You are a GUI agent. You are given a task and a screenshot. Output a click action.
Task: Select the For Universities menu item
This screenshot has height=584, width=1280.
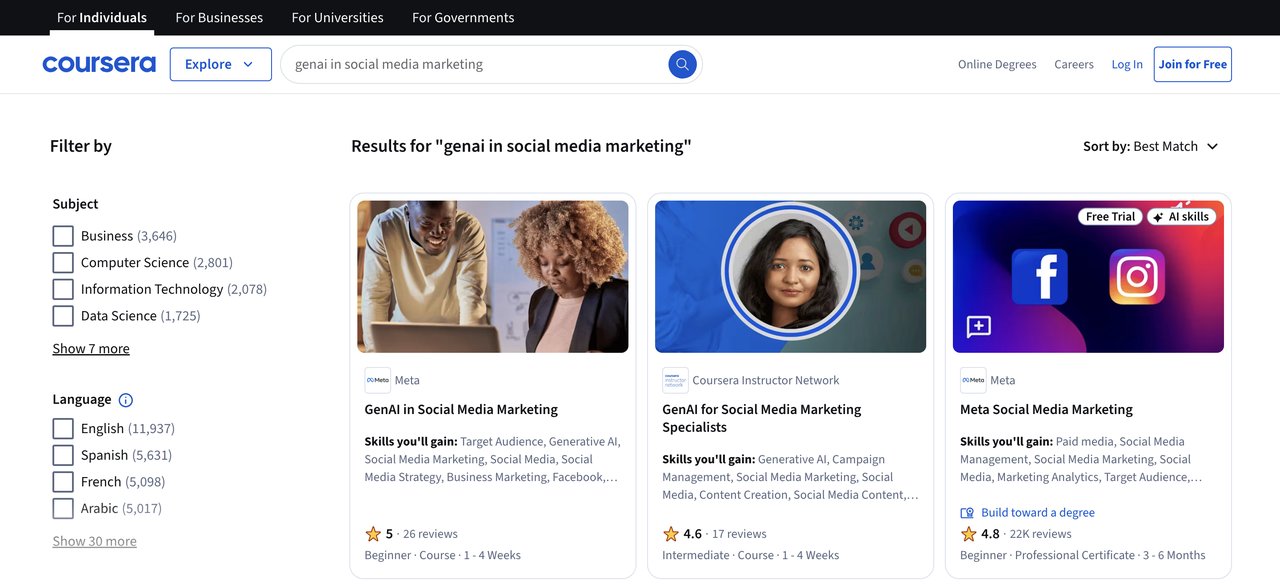pos(337,17)
